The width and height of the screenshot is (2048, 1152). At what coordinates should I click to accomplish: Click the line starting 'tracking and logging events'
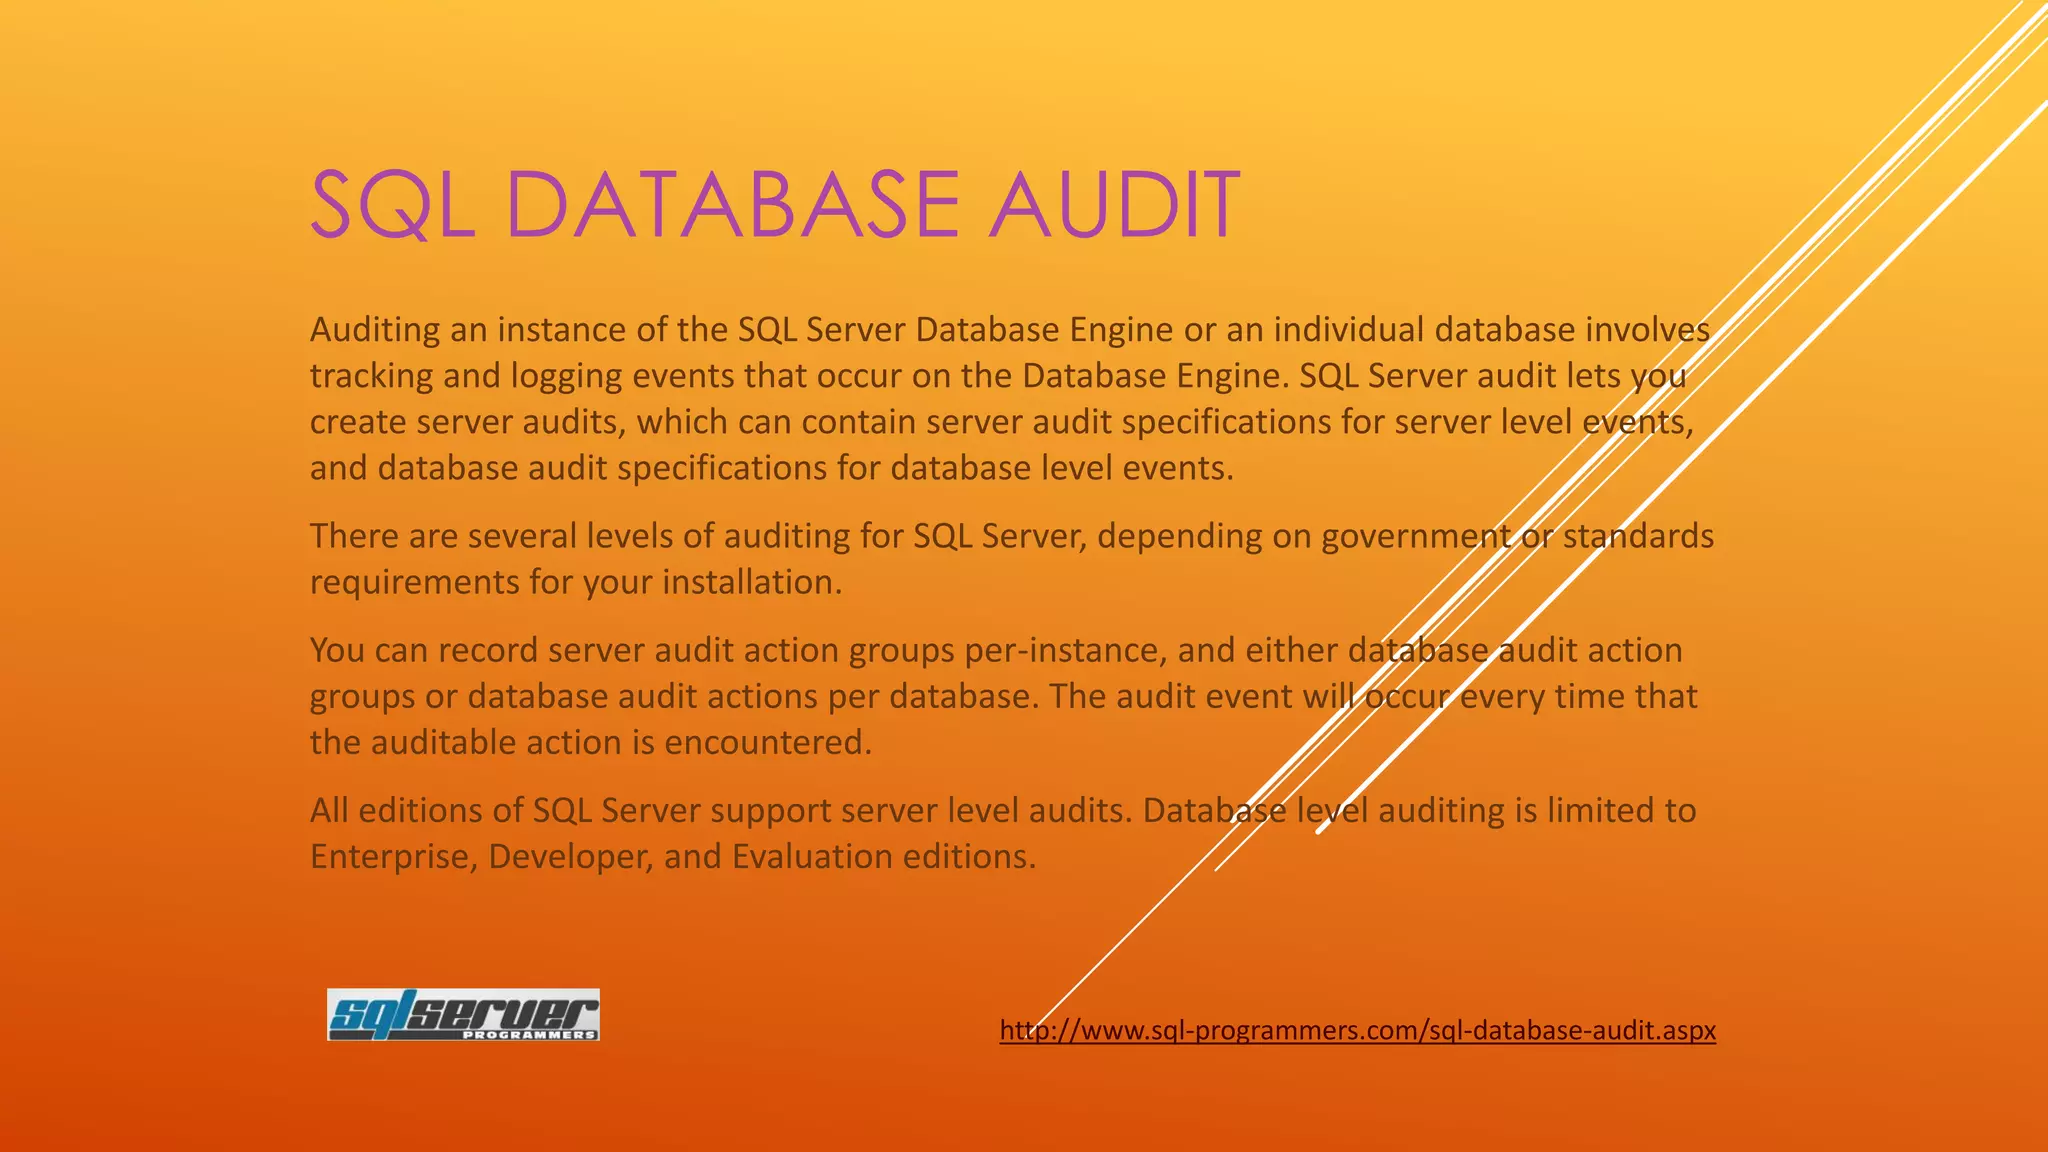(997, 376)
